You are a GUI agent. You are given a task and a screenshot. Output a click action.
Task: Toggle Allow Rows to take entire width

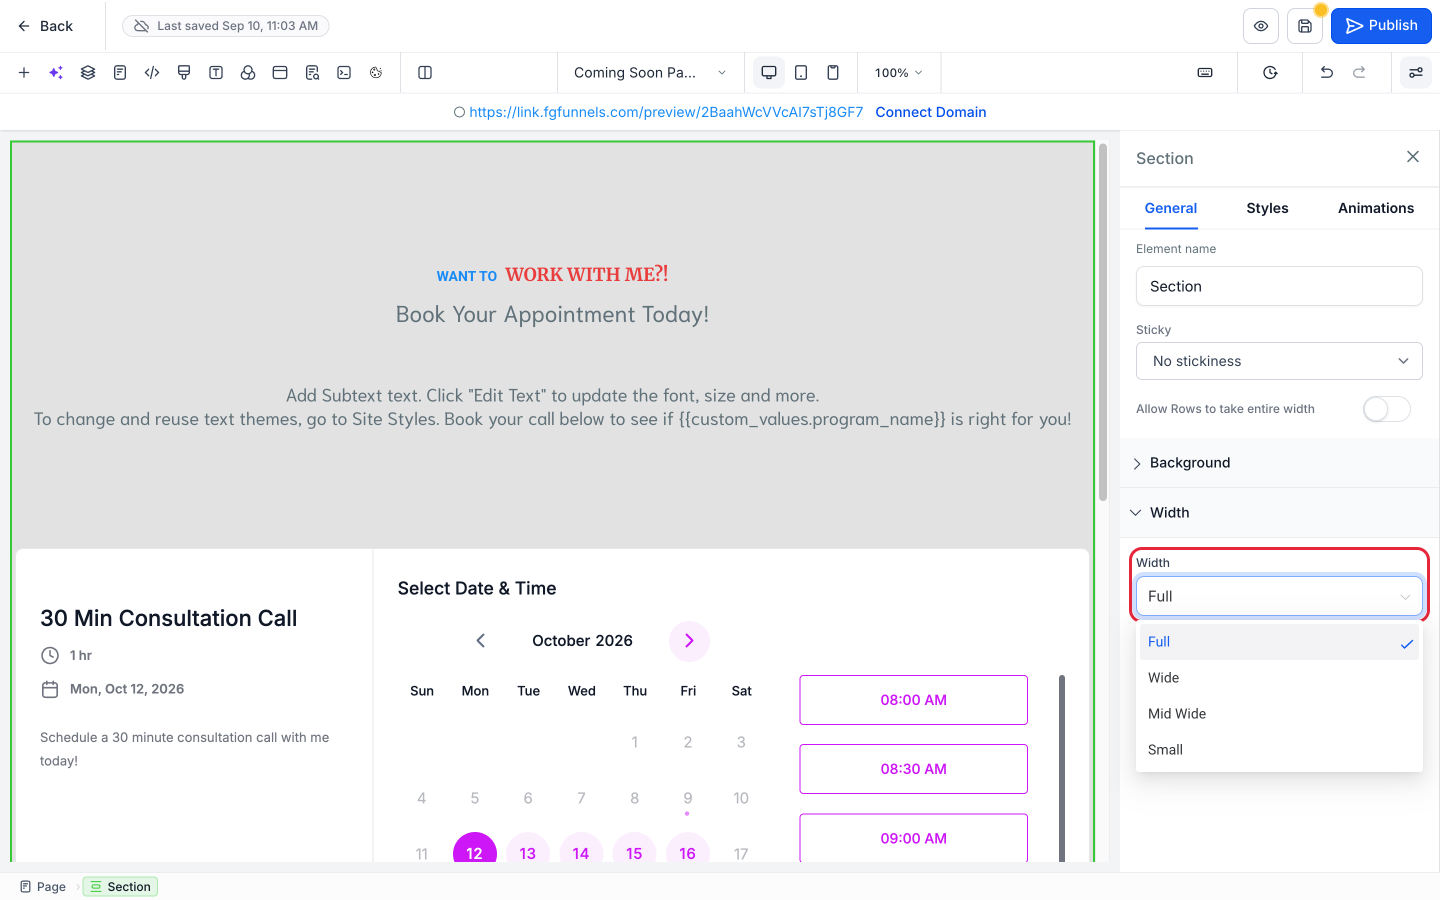pos(1387,409)
